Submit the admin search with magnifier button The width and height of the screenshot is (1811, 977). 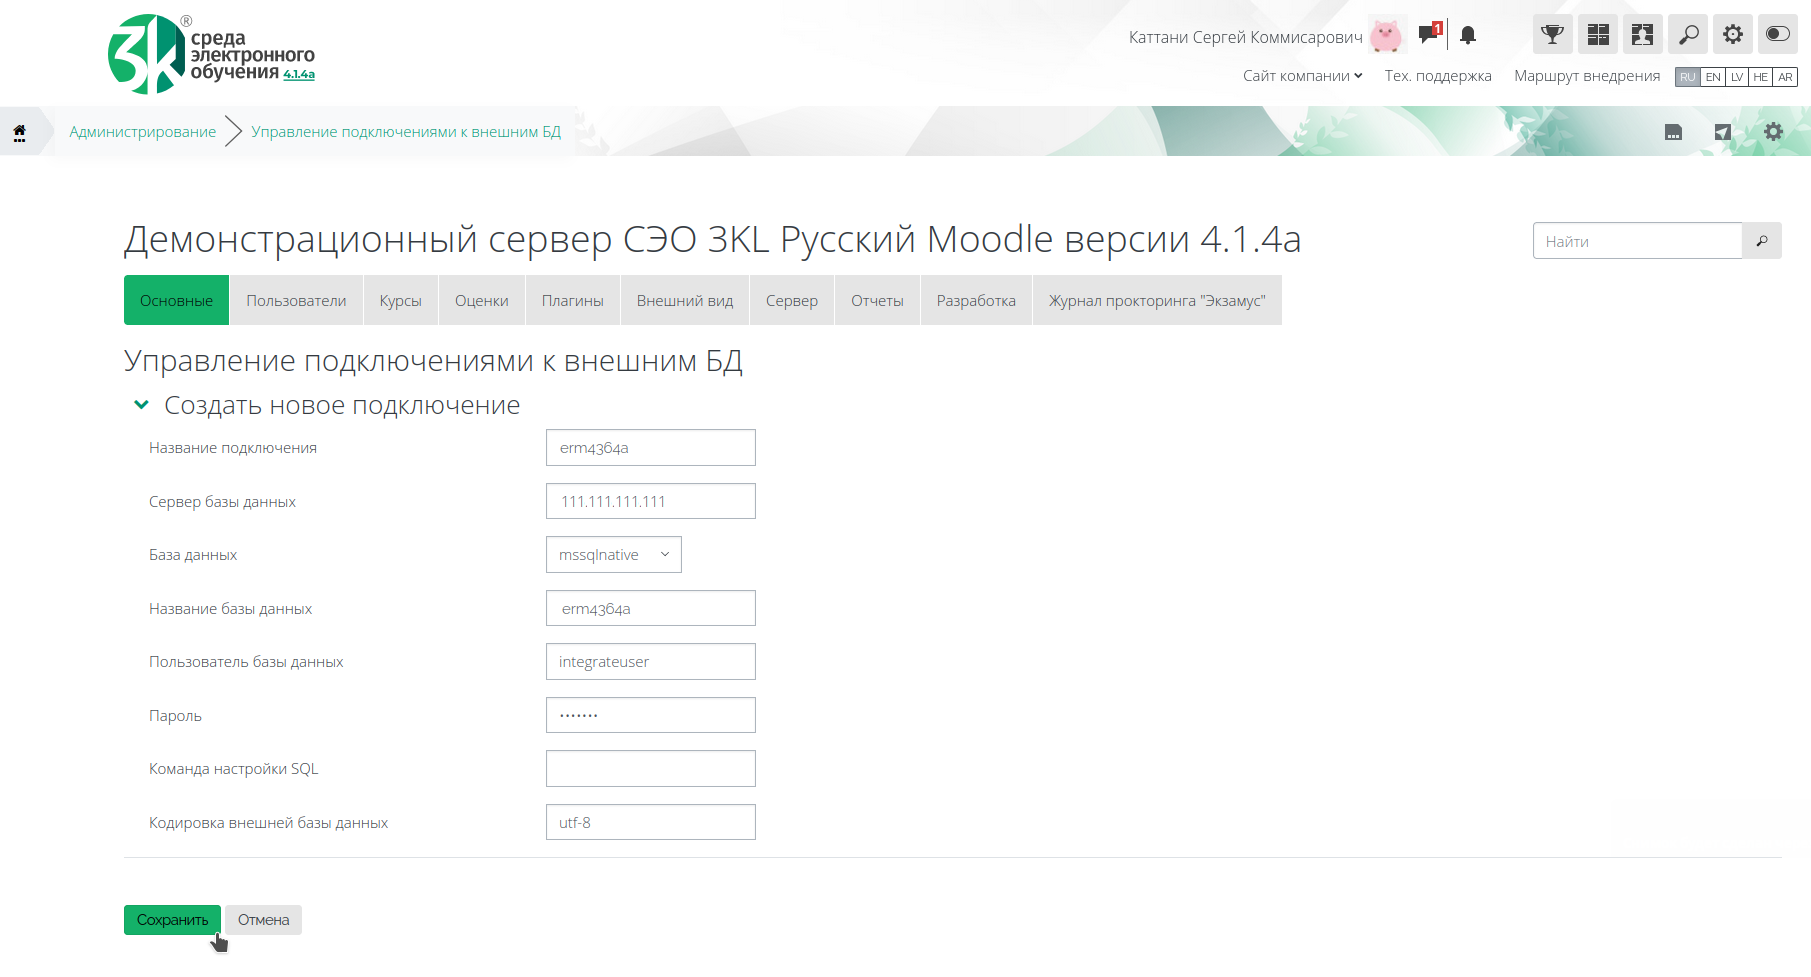pyautogui.click(x=1762, y=241)
